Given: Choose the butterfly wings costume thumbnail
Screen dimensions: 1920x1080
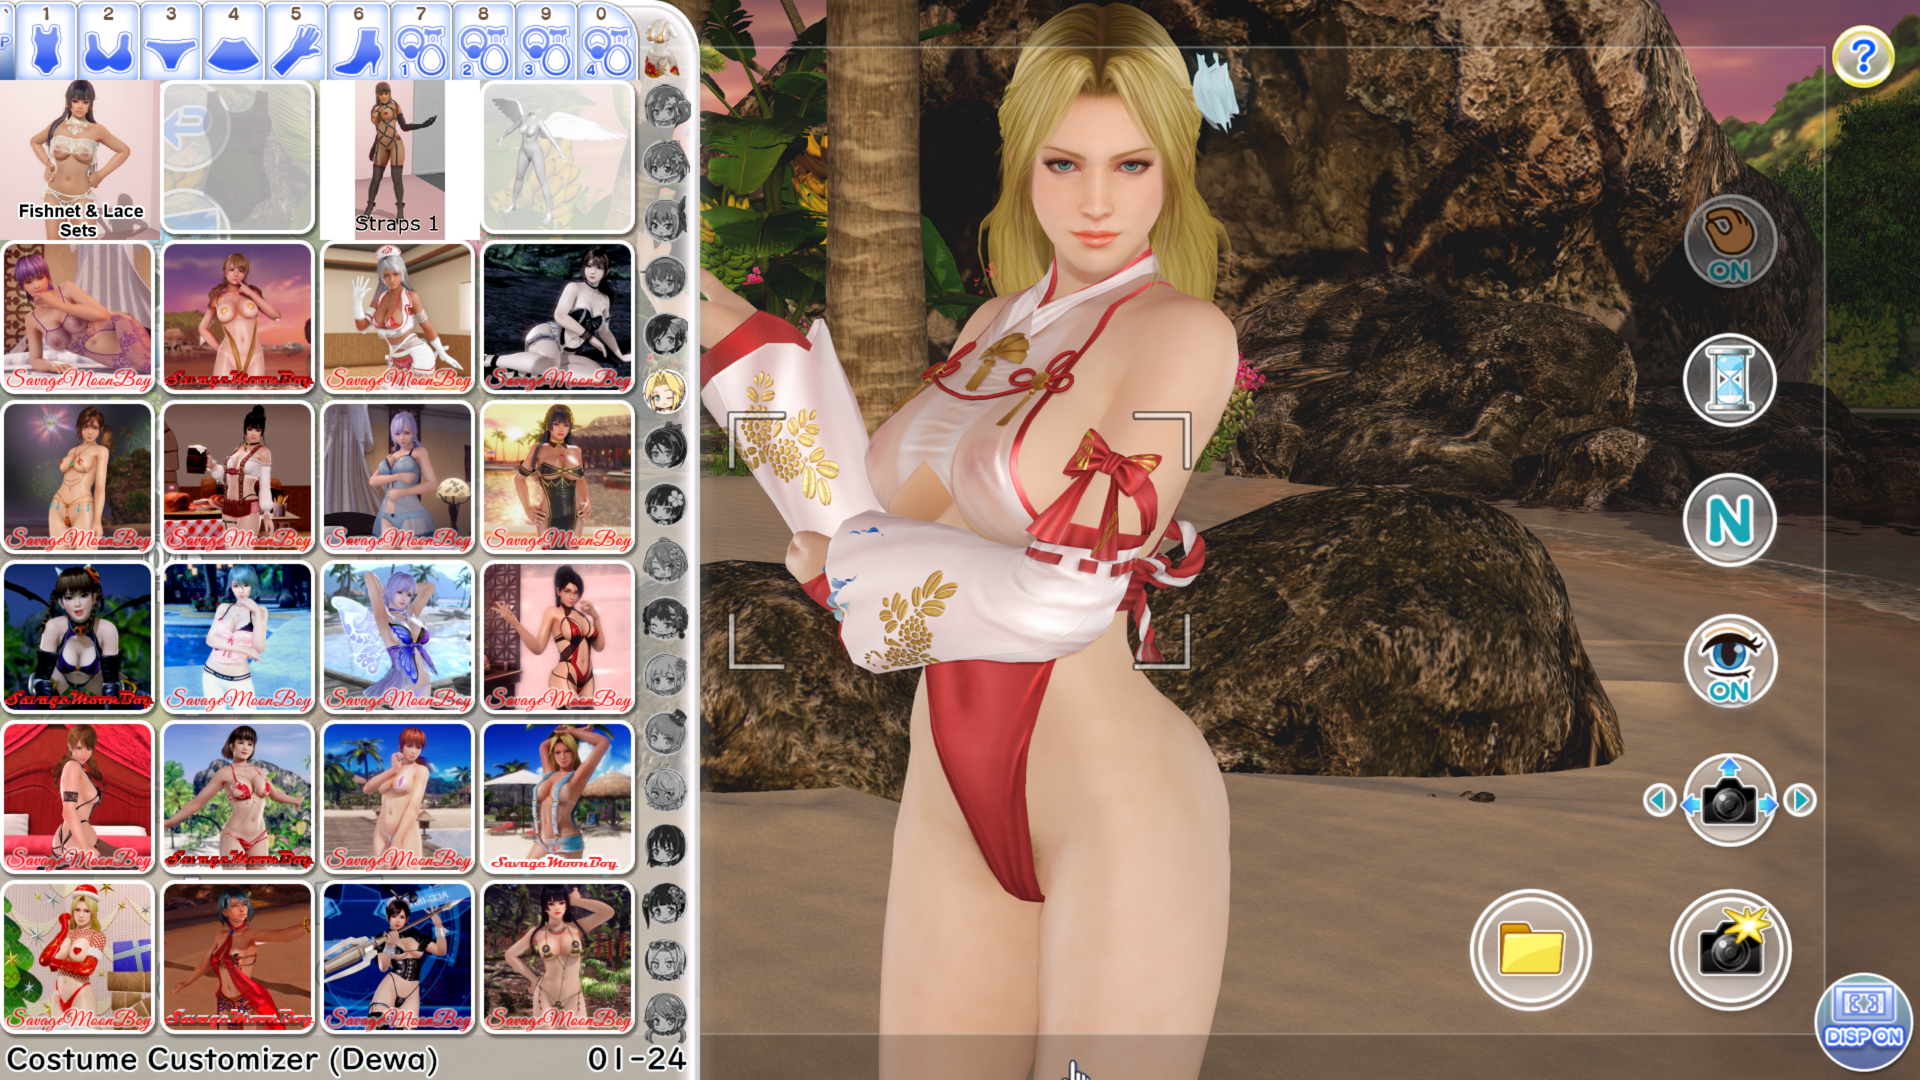Looking at the screenshot, I should (398, 638).
